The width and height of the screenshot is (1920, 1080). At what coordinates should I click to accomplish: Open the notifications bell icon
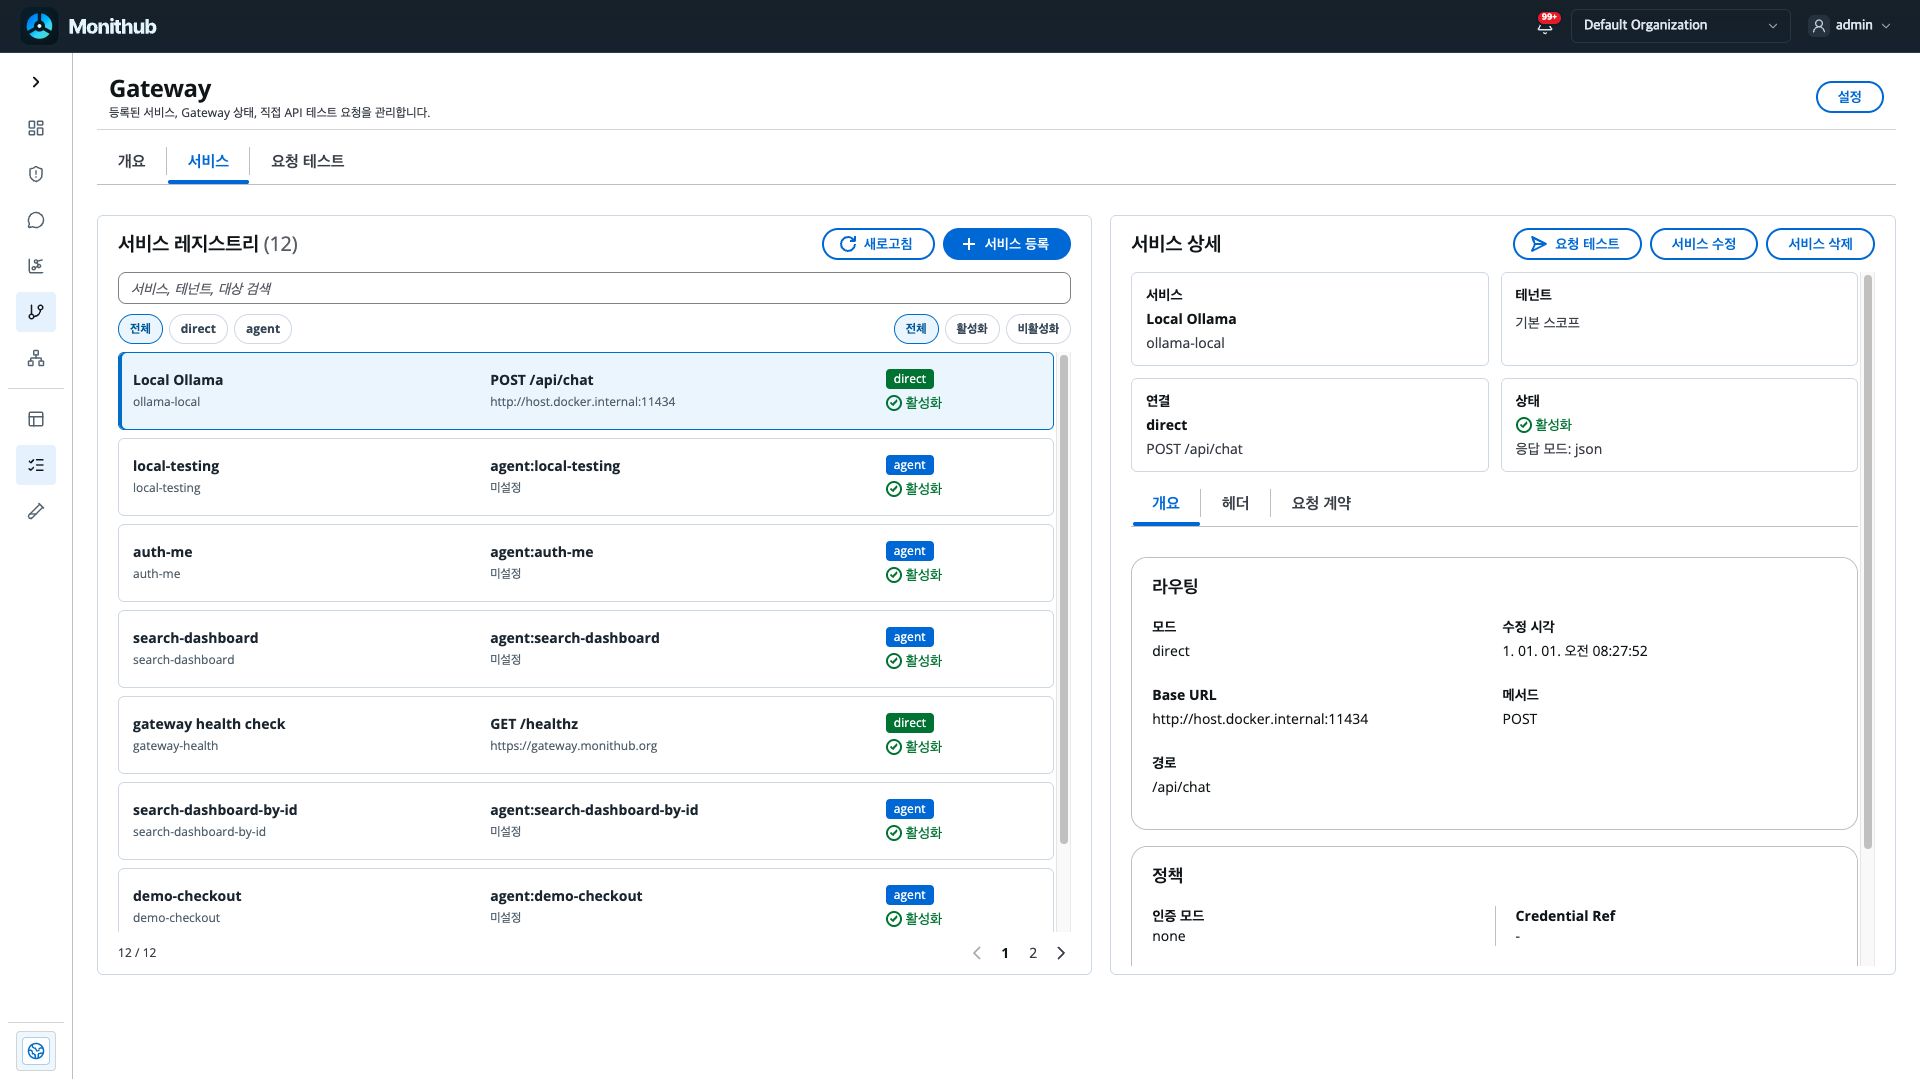1545,26
